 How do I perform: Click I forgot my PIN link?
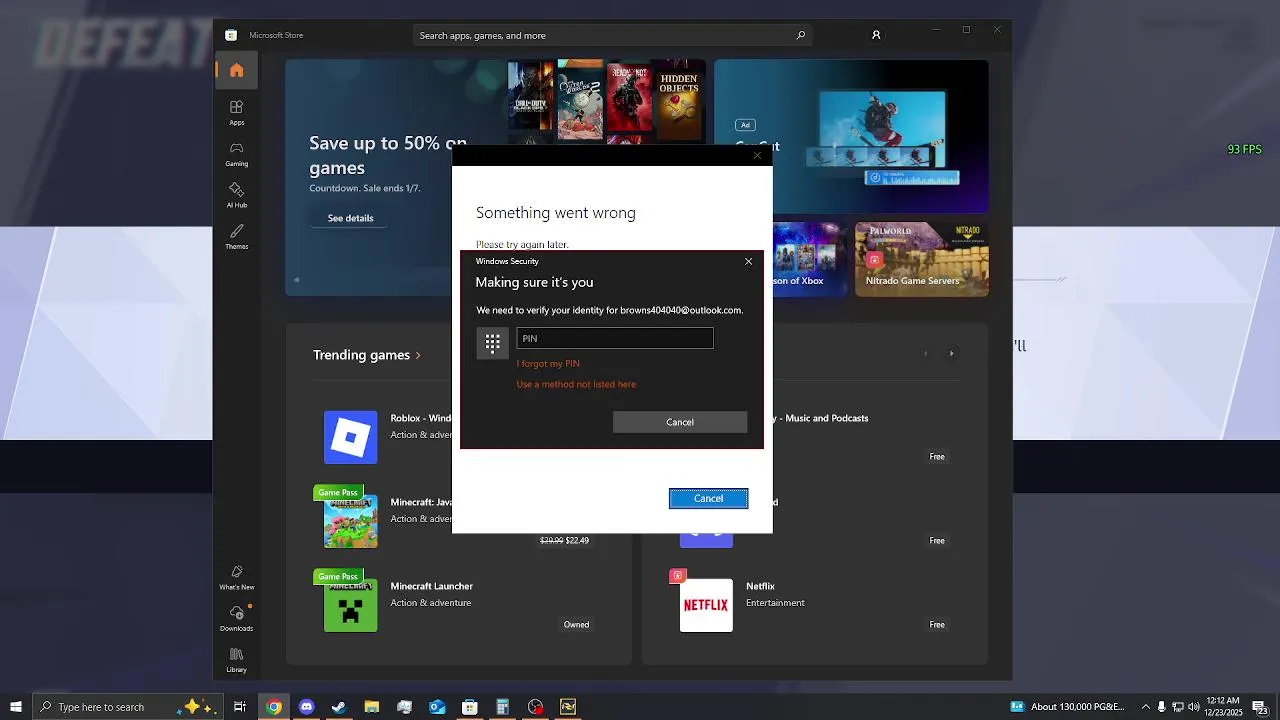coord(548,364)
